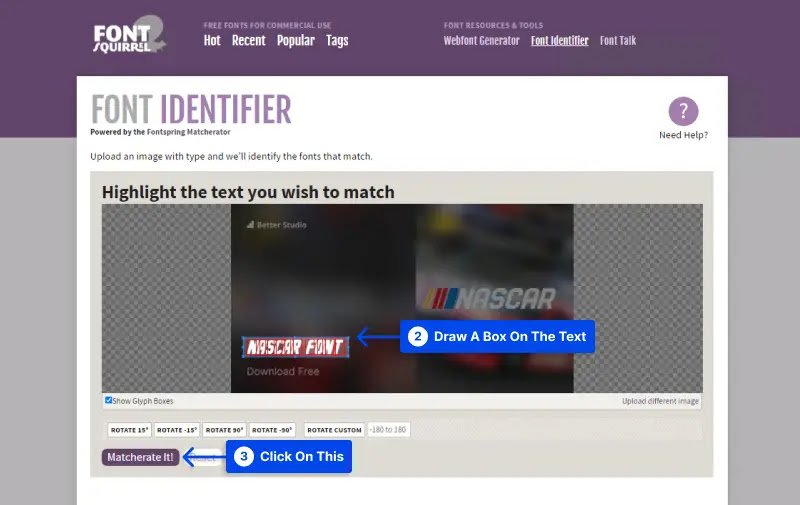This screenshot has height=505, width=800.
Task: Click the Rotate -90° button
Action: point(272,430)
